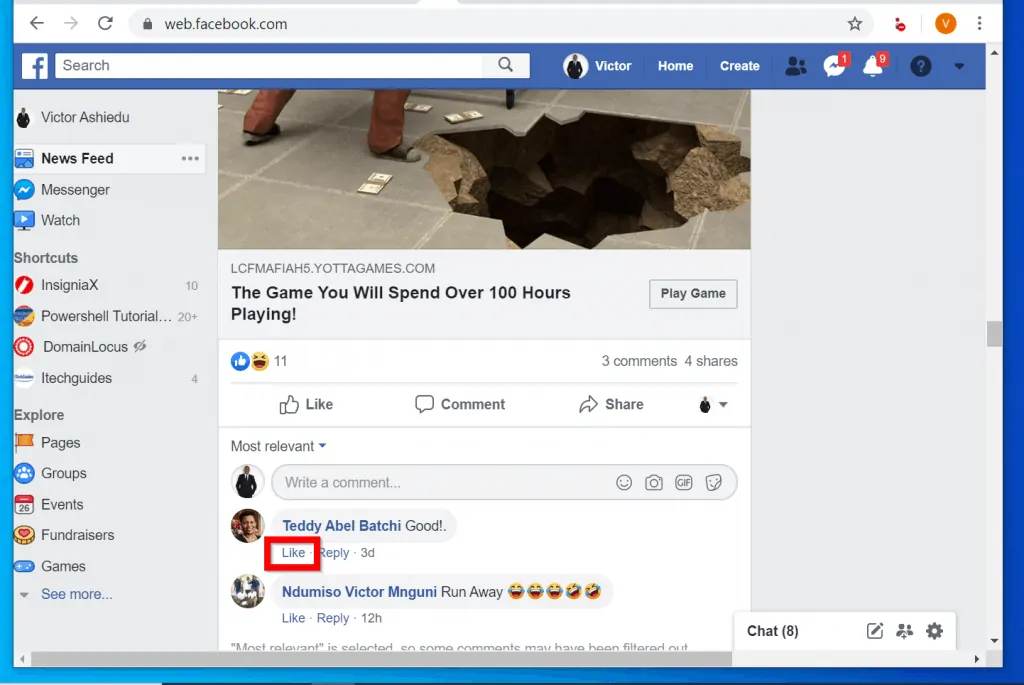Click the Play Game button
The image size is (1024, 685).
coord(693,294)
